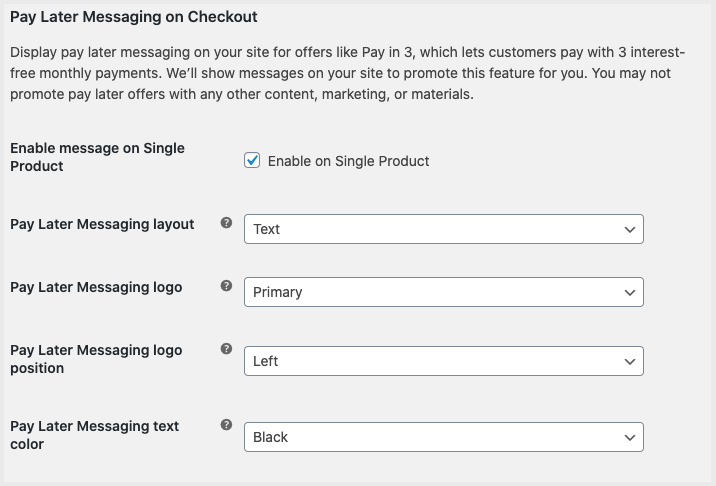Click the 'Pay Later Messaging layout' label
The width and height of the screenshot is (716, 486).
(102, 224)
